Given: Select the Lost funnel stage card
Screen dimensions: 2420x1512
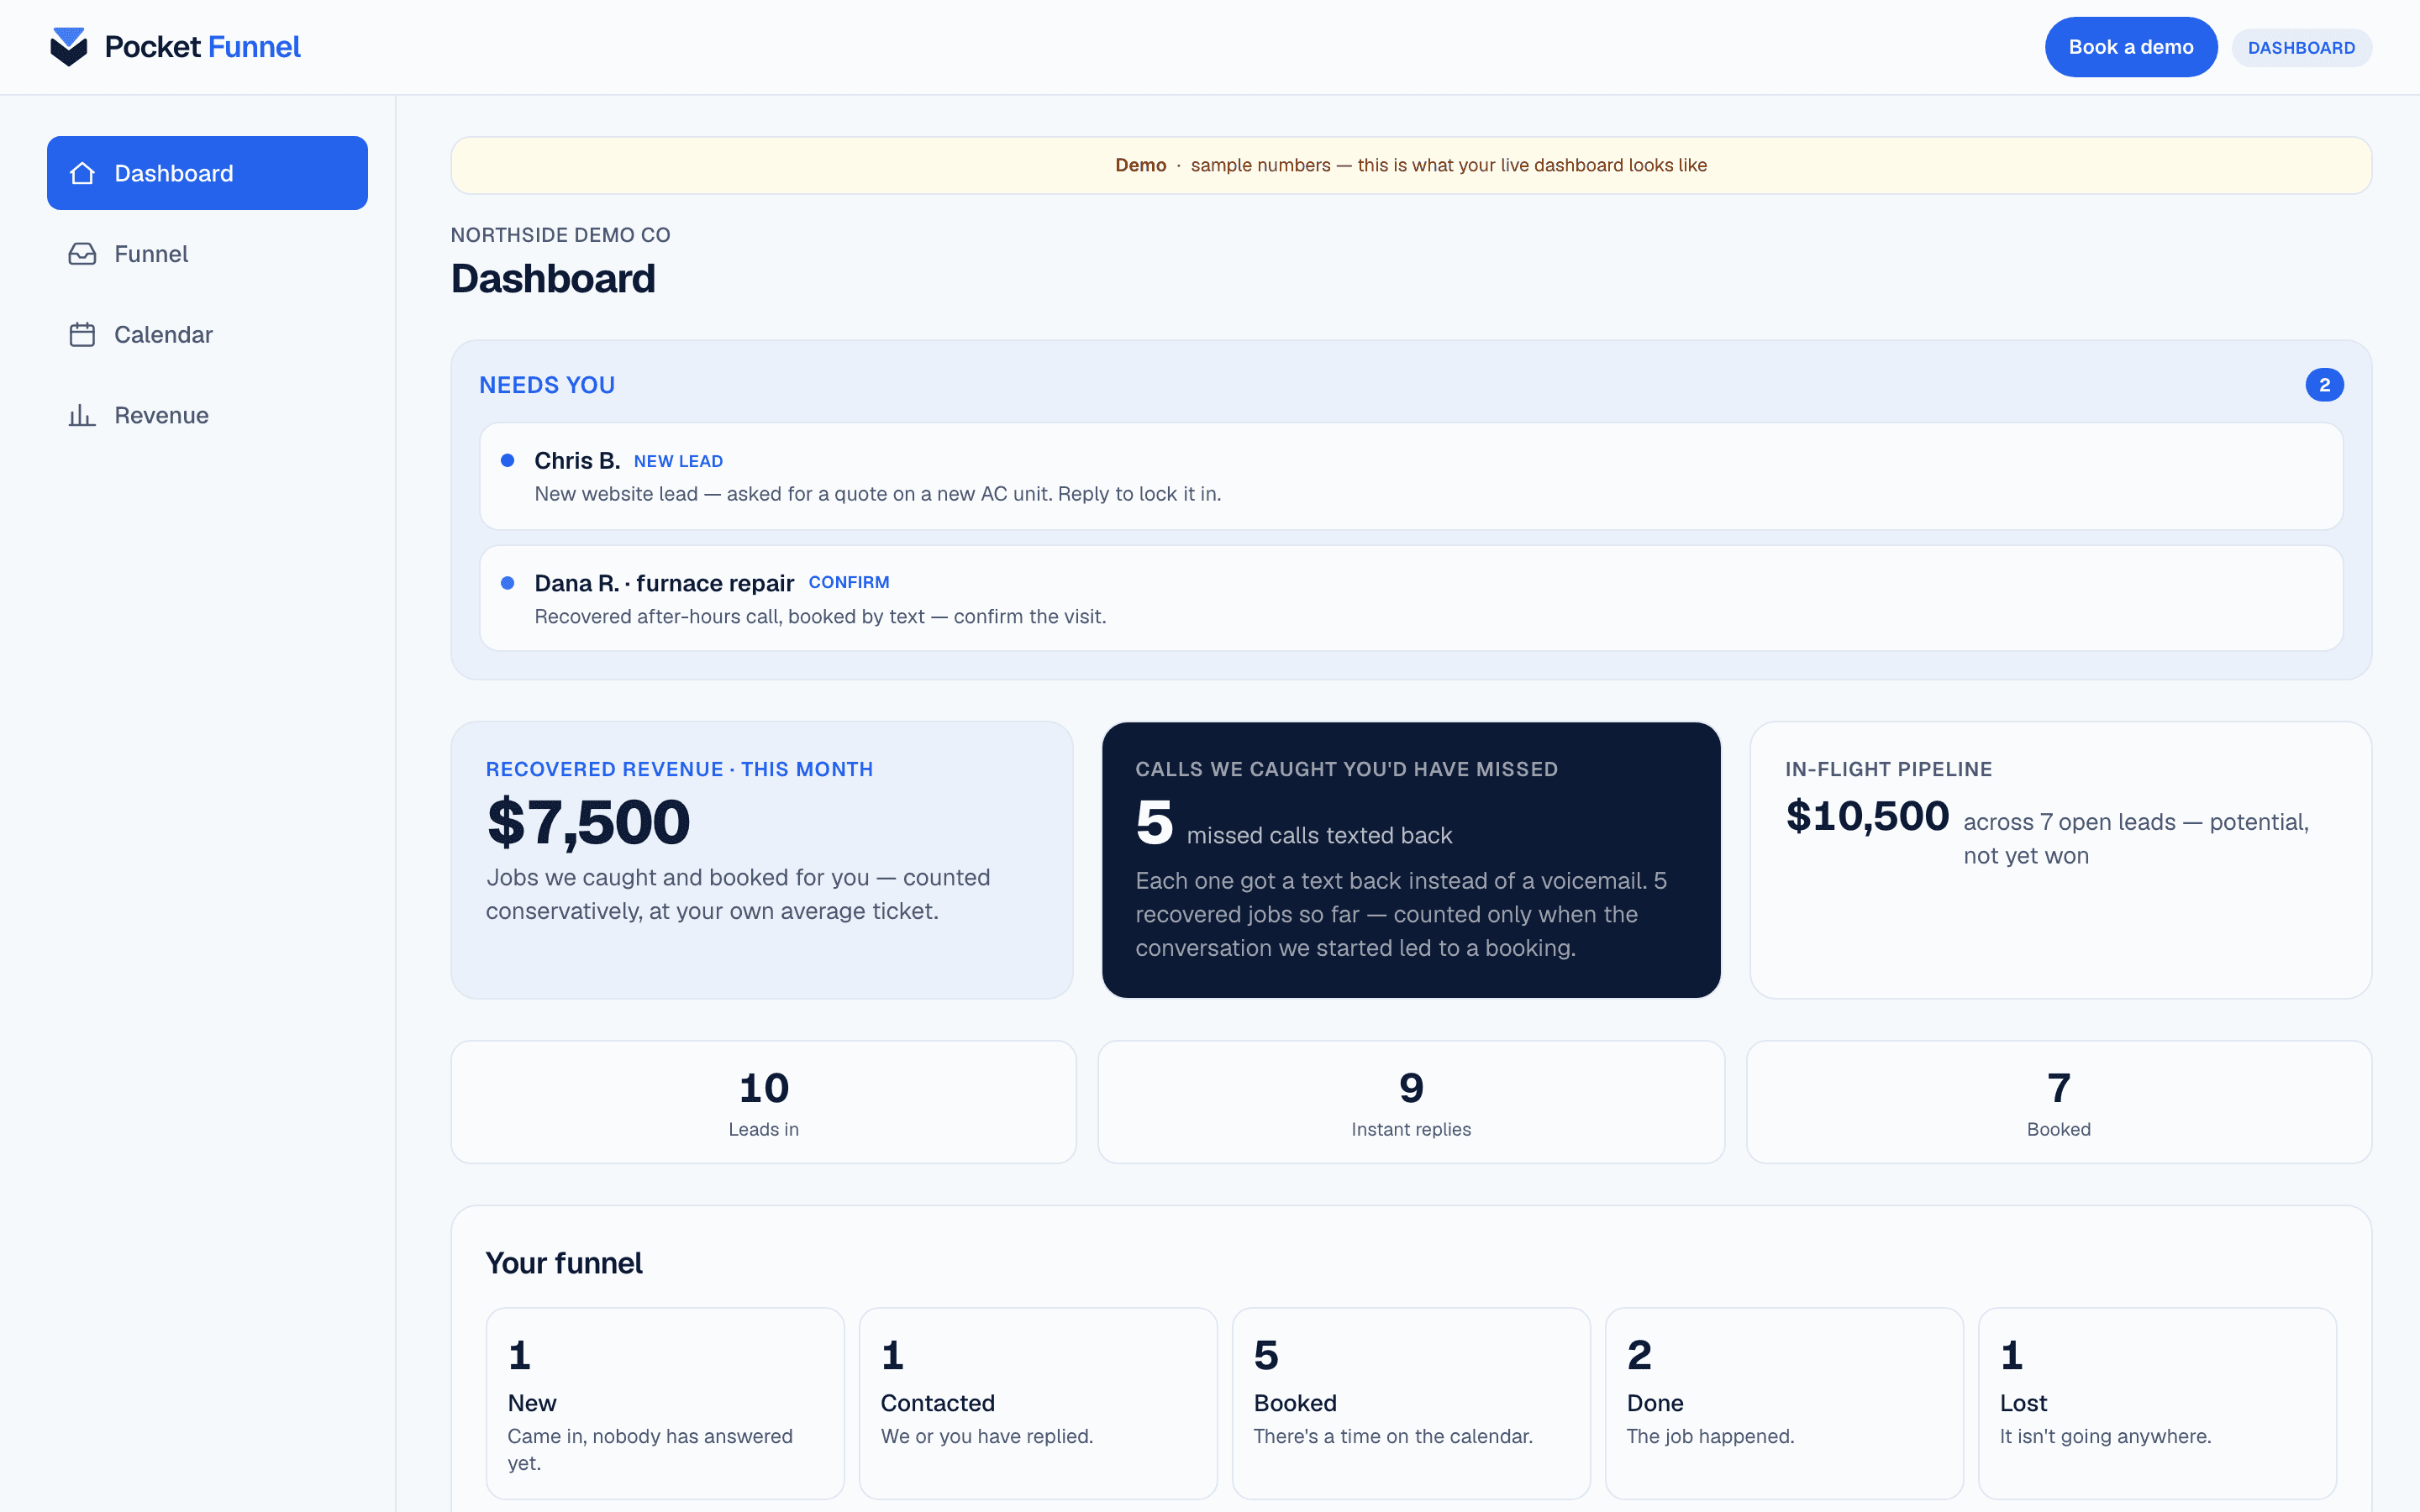Looking at the screenshot, I should (x=2157, y=1403).
